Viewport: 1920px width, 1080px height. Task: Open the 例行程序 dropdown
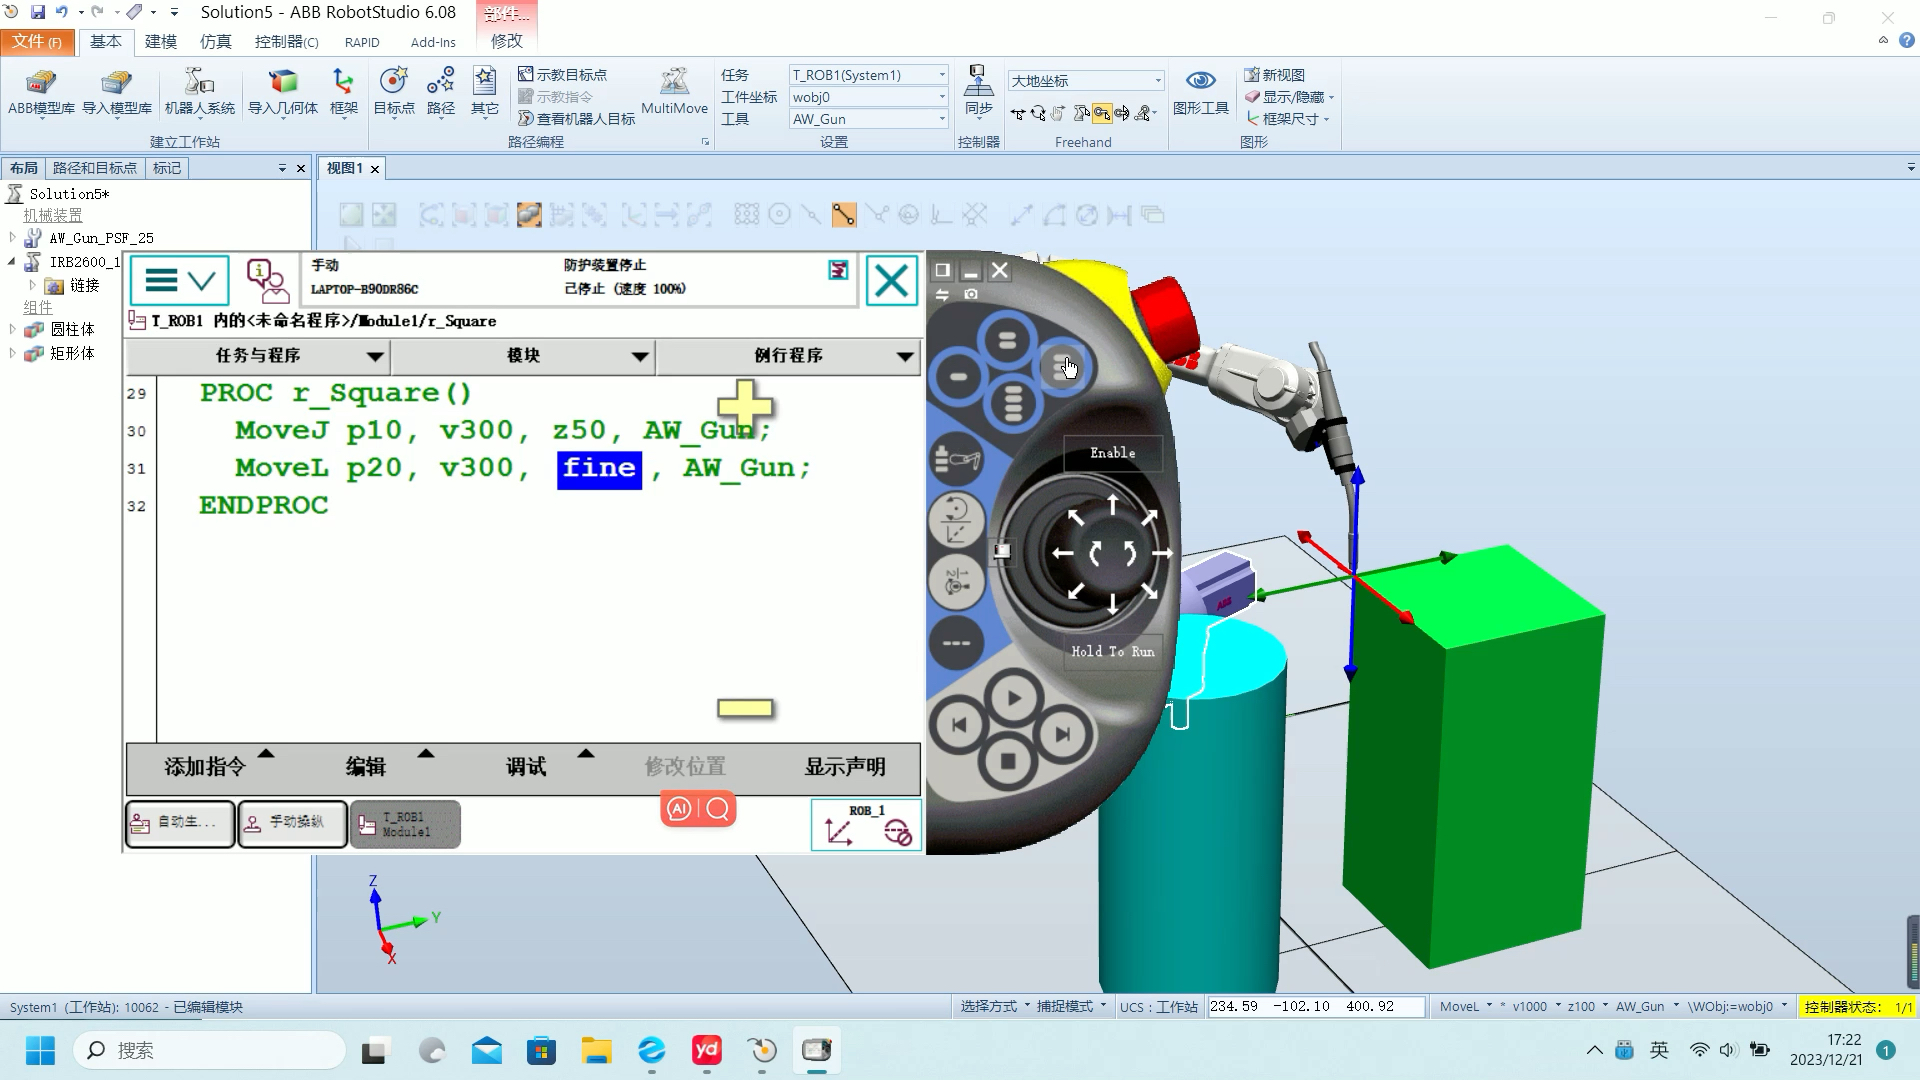(x=788, y=356)
